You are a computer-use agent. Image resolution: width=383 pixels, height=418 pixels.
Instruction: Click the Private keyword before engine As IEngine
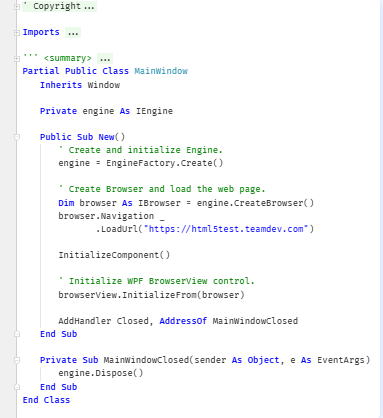(58, 111)
